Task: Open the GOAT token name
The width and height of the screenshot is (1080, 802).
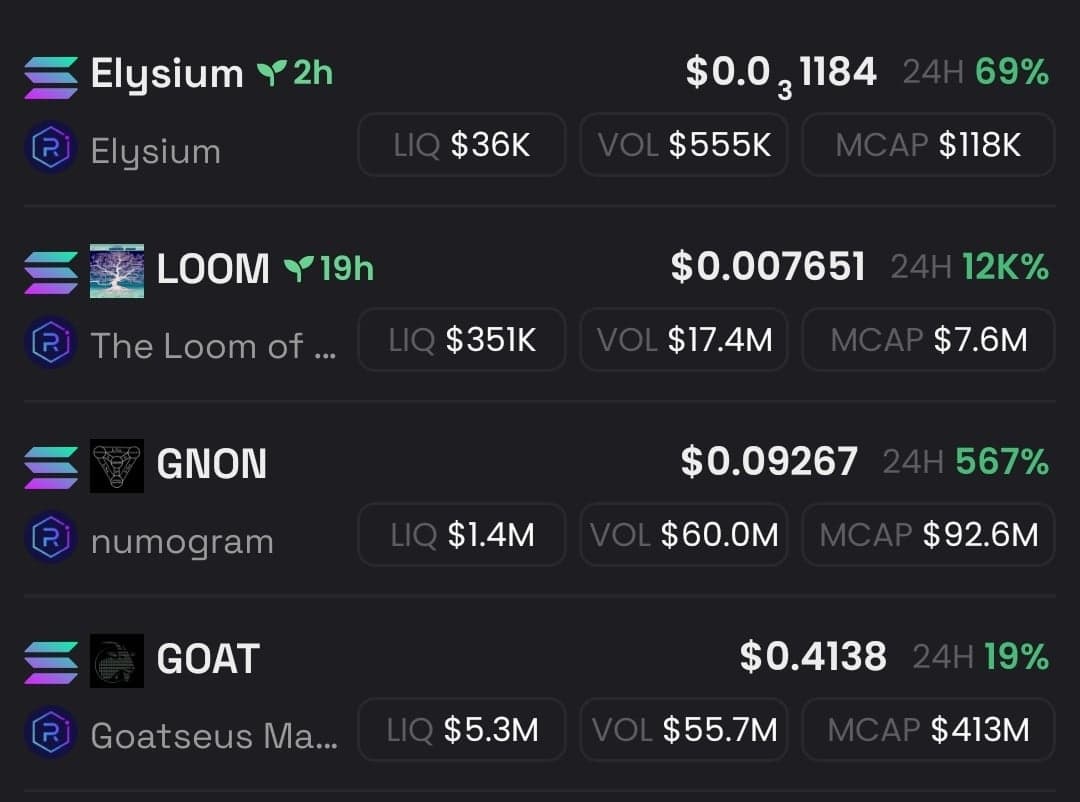Action: pos(208,659)
